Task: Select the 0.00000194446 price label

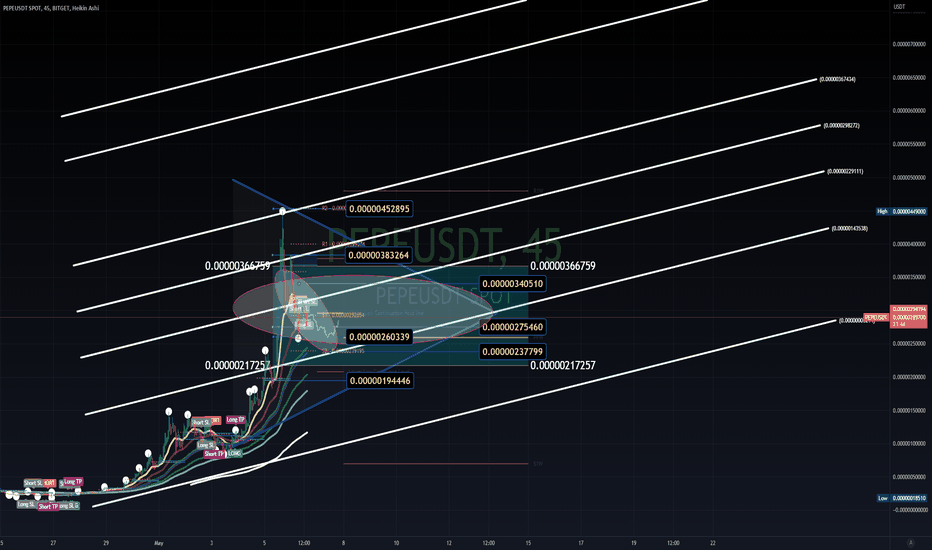Action: click(x=380, y=381)
